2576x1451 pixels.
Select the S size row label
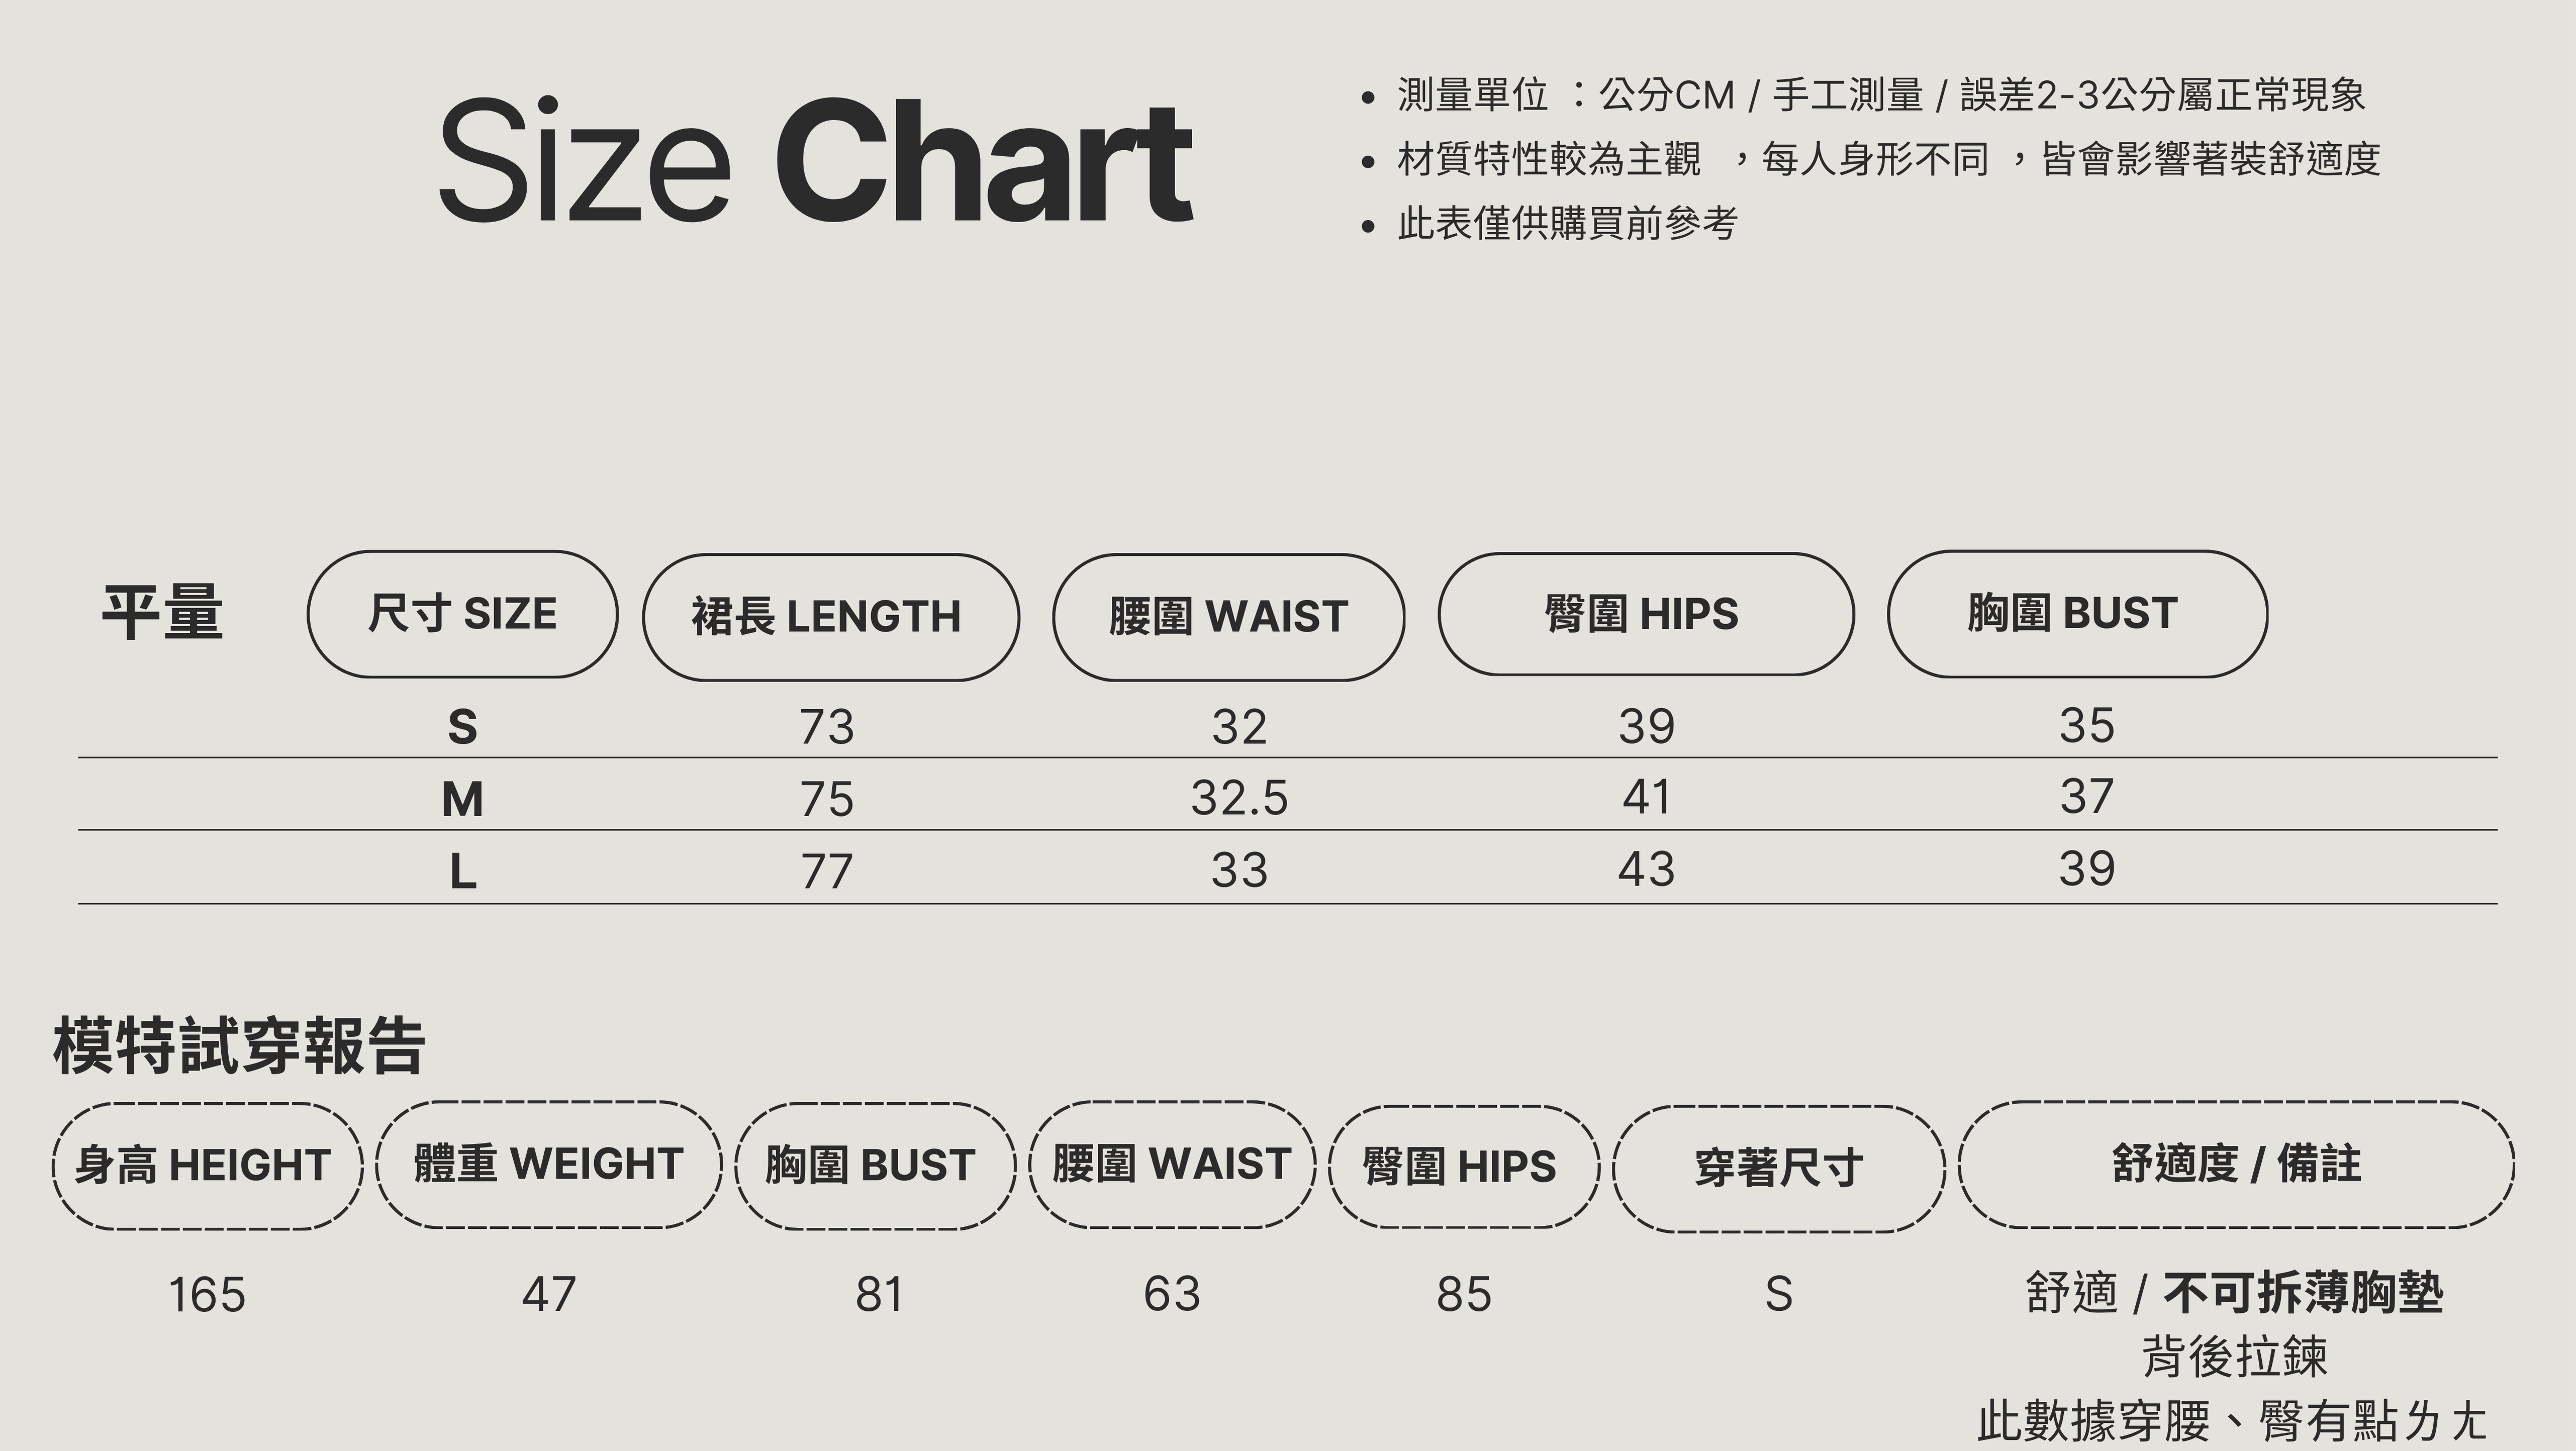(x=462, y=727)
